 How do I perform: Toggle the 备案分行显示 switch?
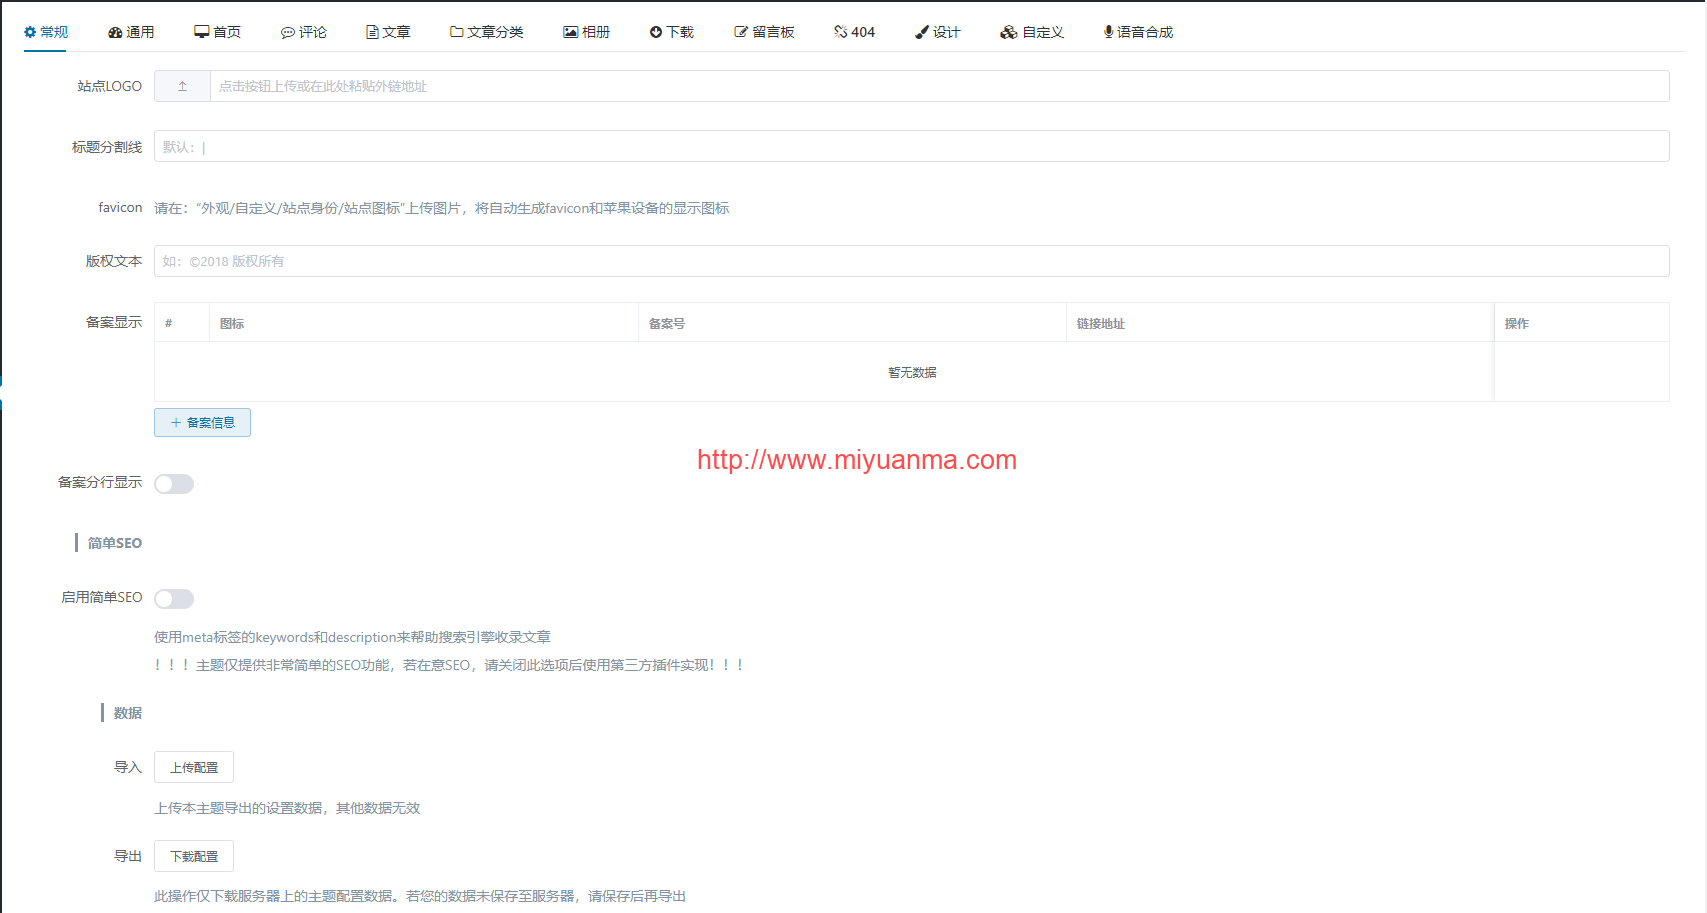(174, 484)
